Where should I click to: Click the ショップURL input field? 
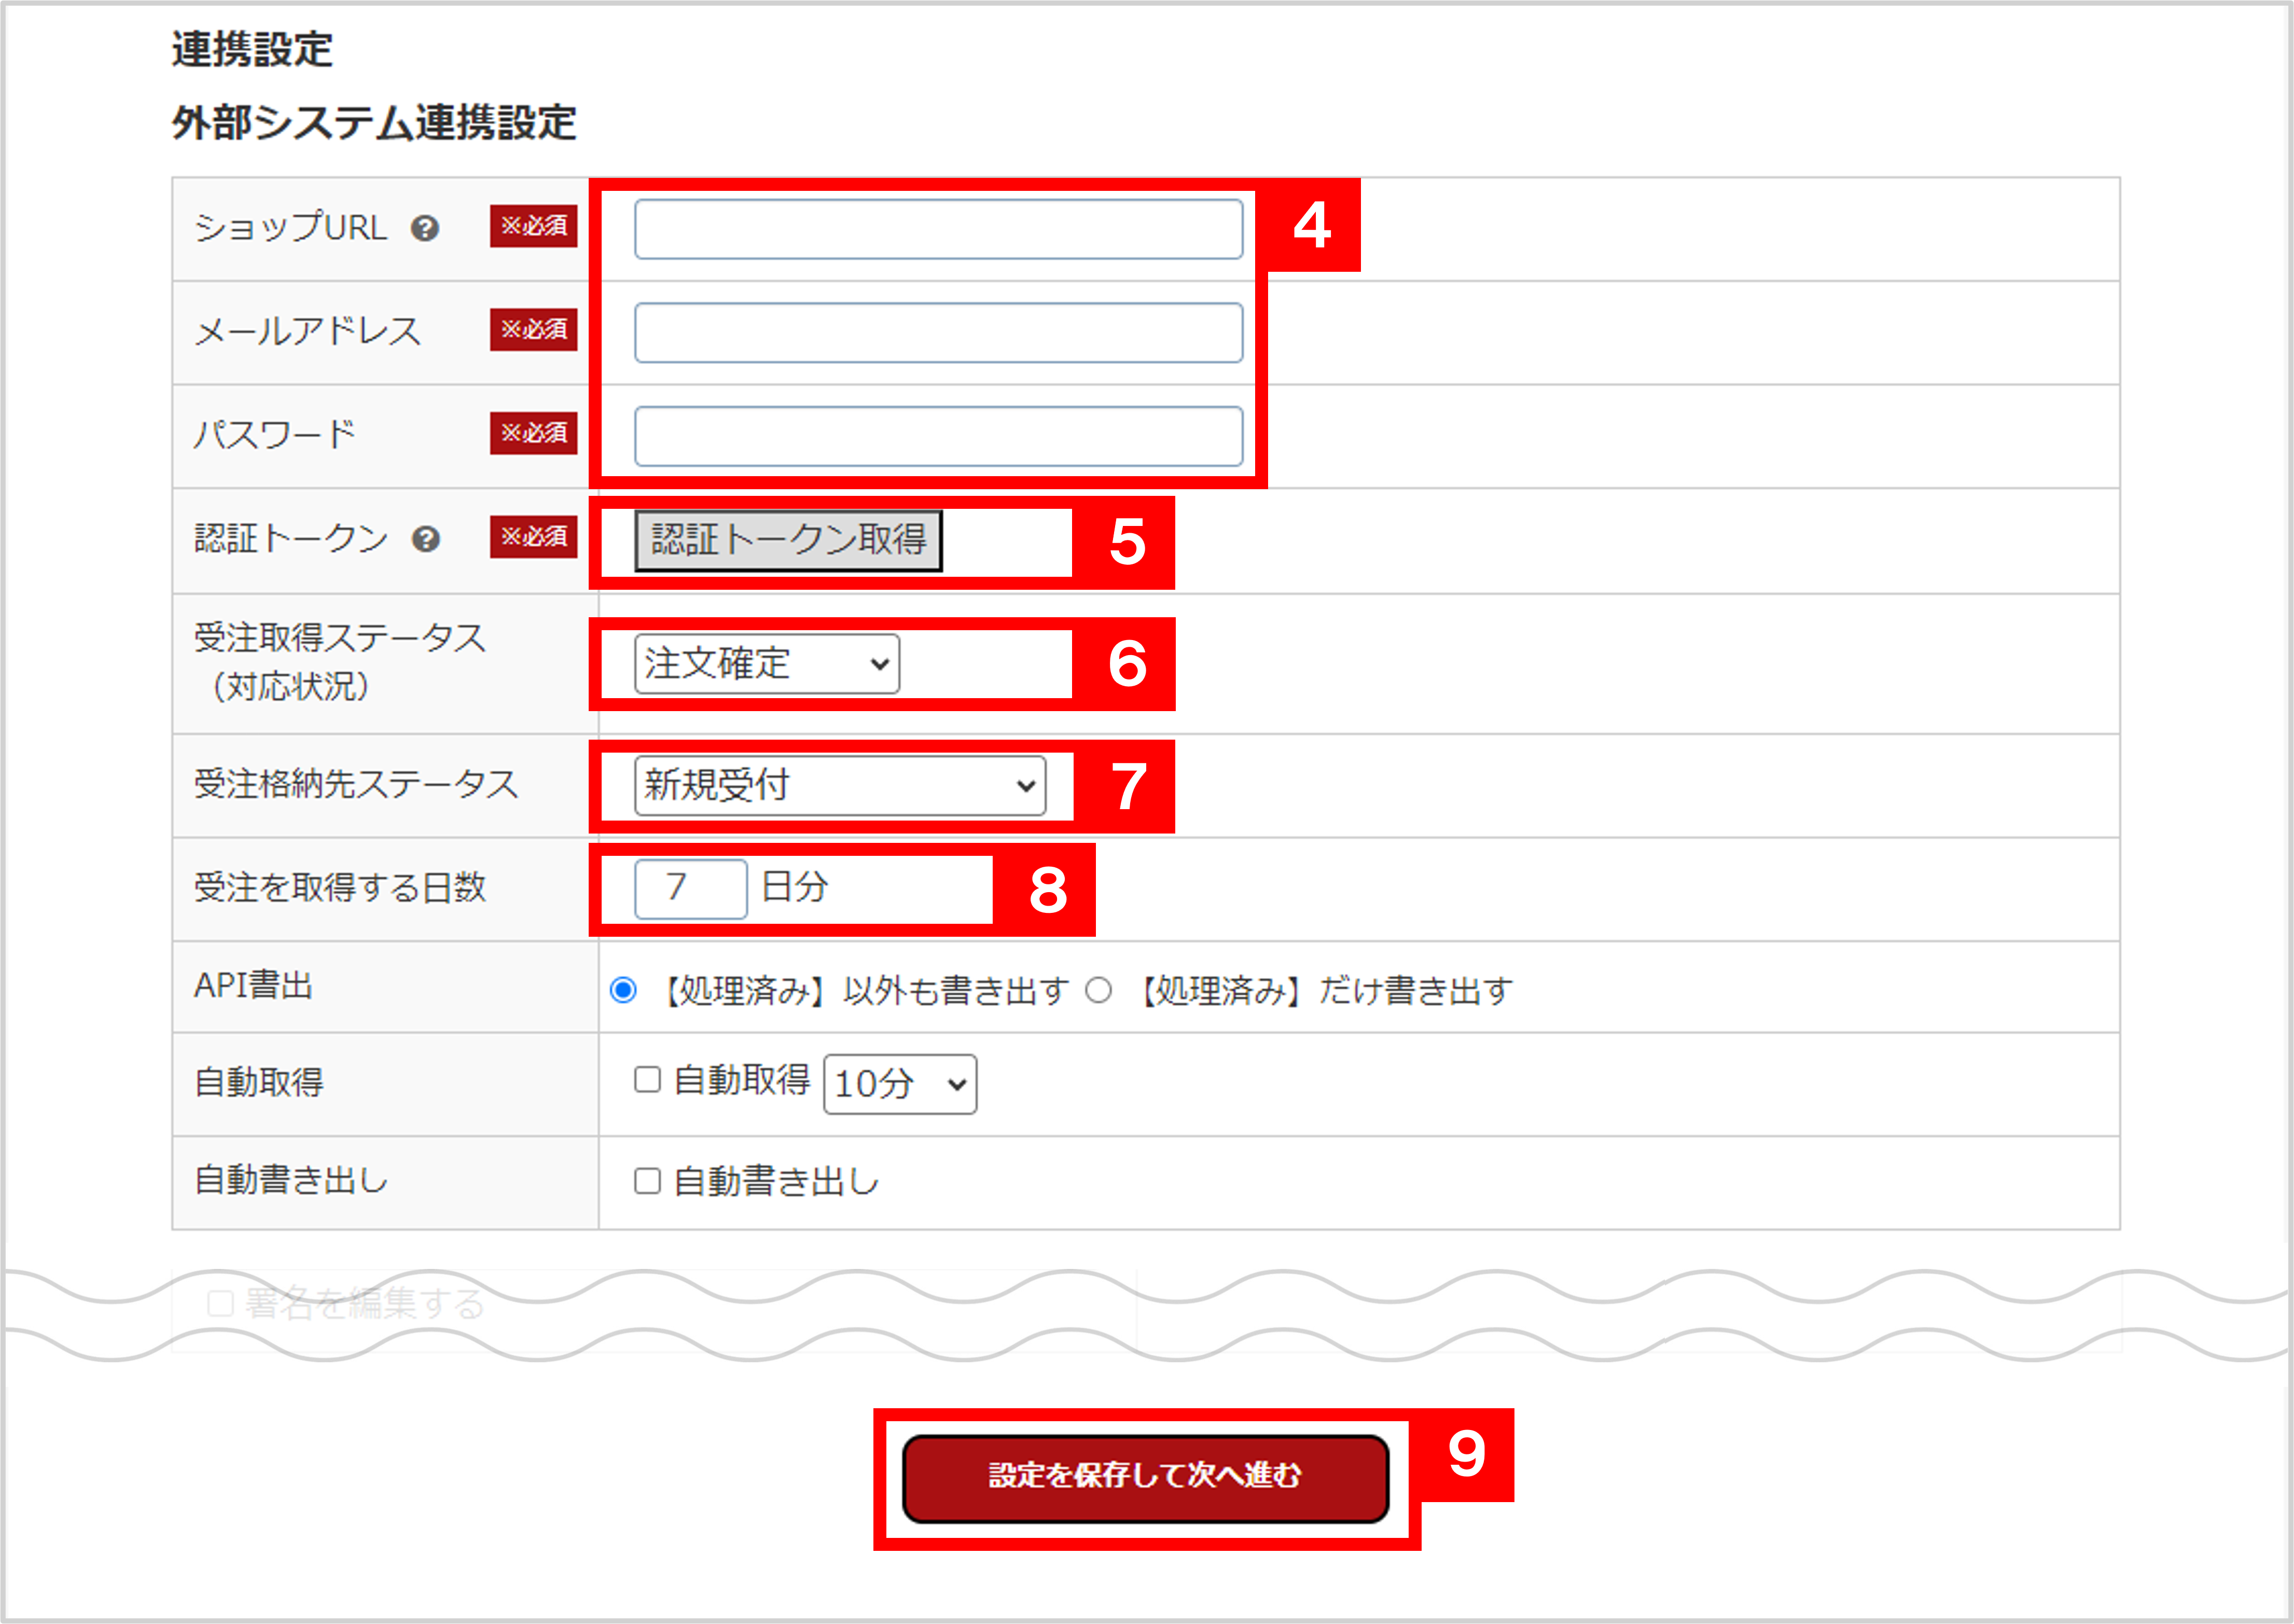[x=938, y=229]
